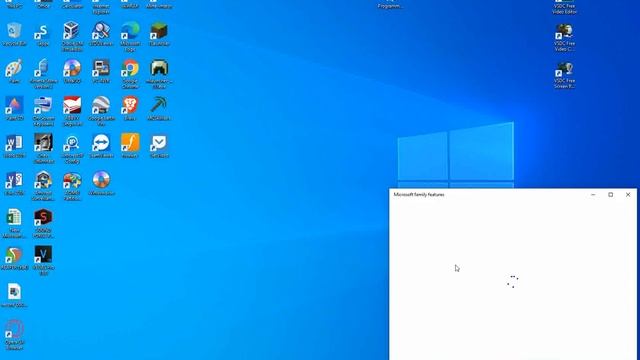Open the VSDC Free Video C... shortcut

[564, 32]
